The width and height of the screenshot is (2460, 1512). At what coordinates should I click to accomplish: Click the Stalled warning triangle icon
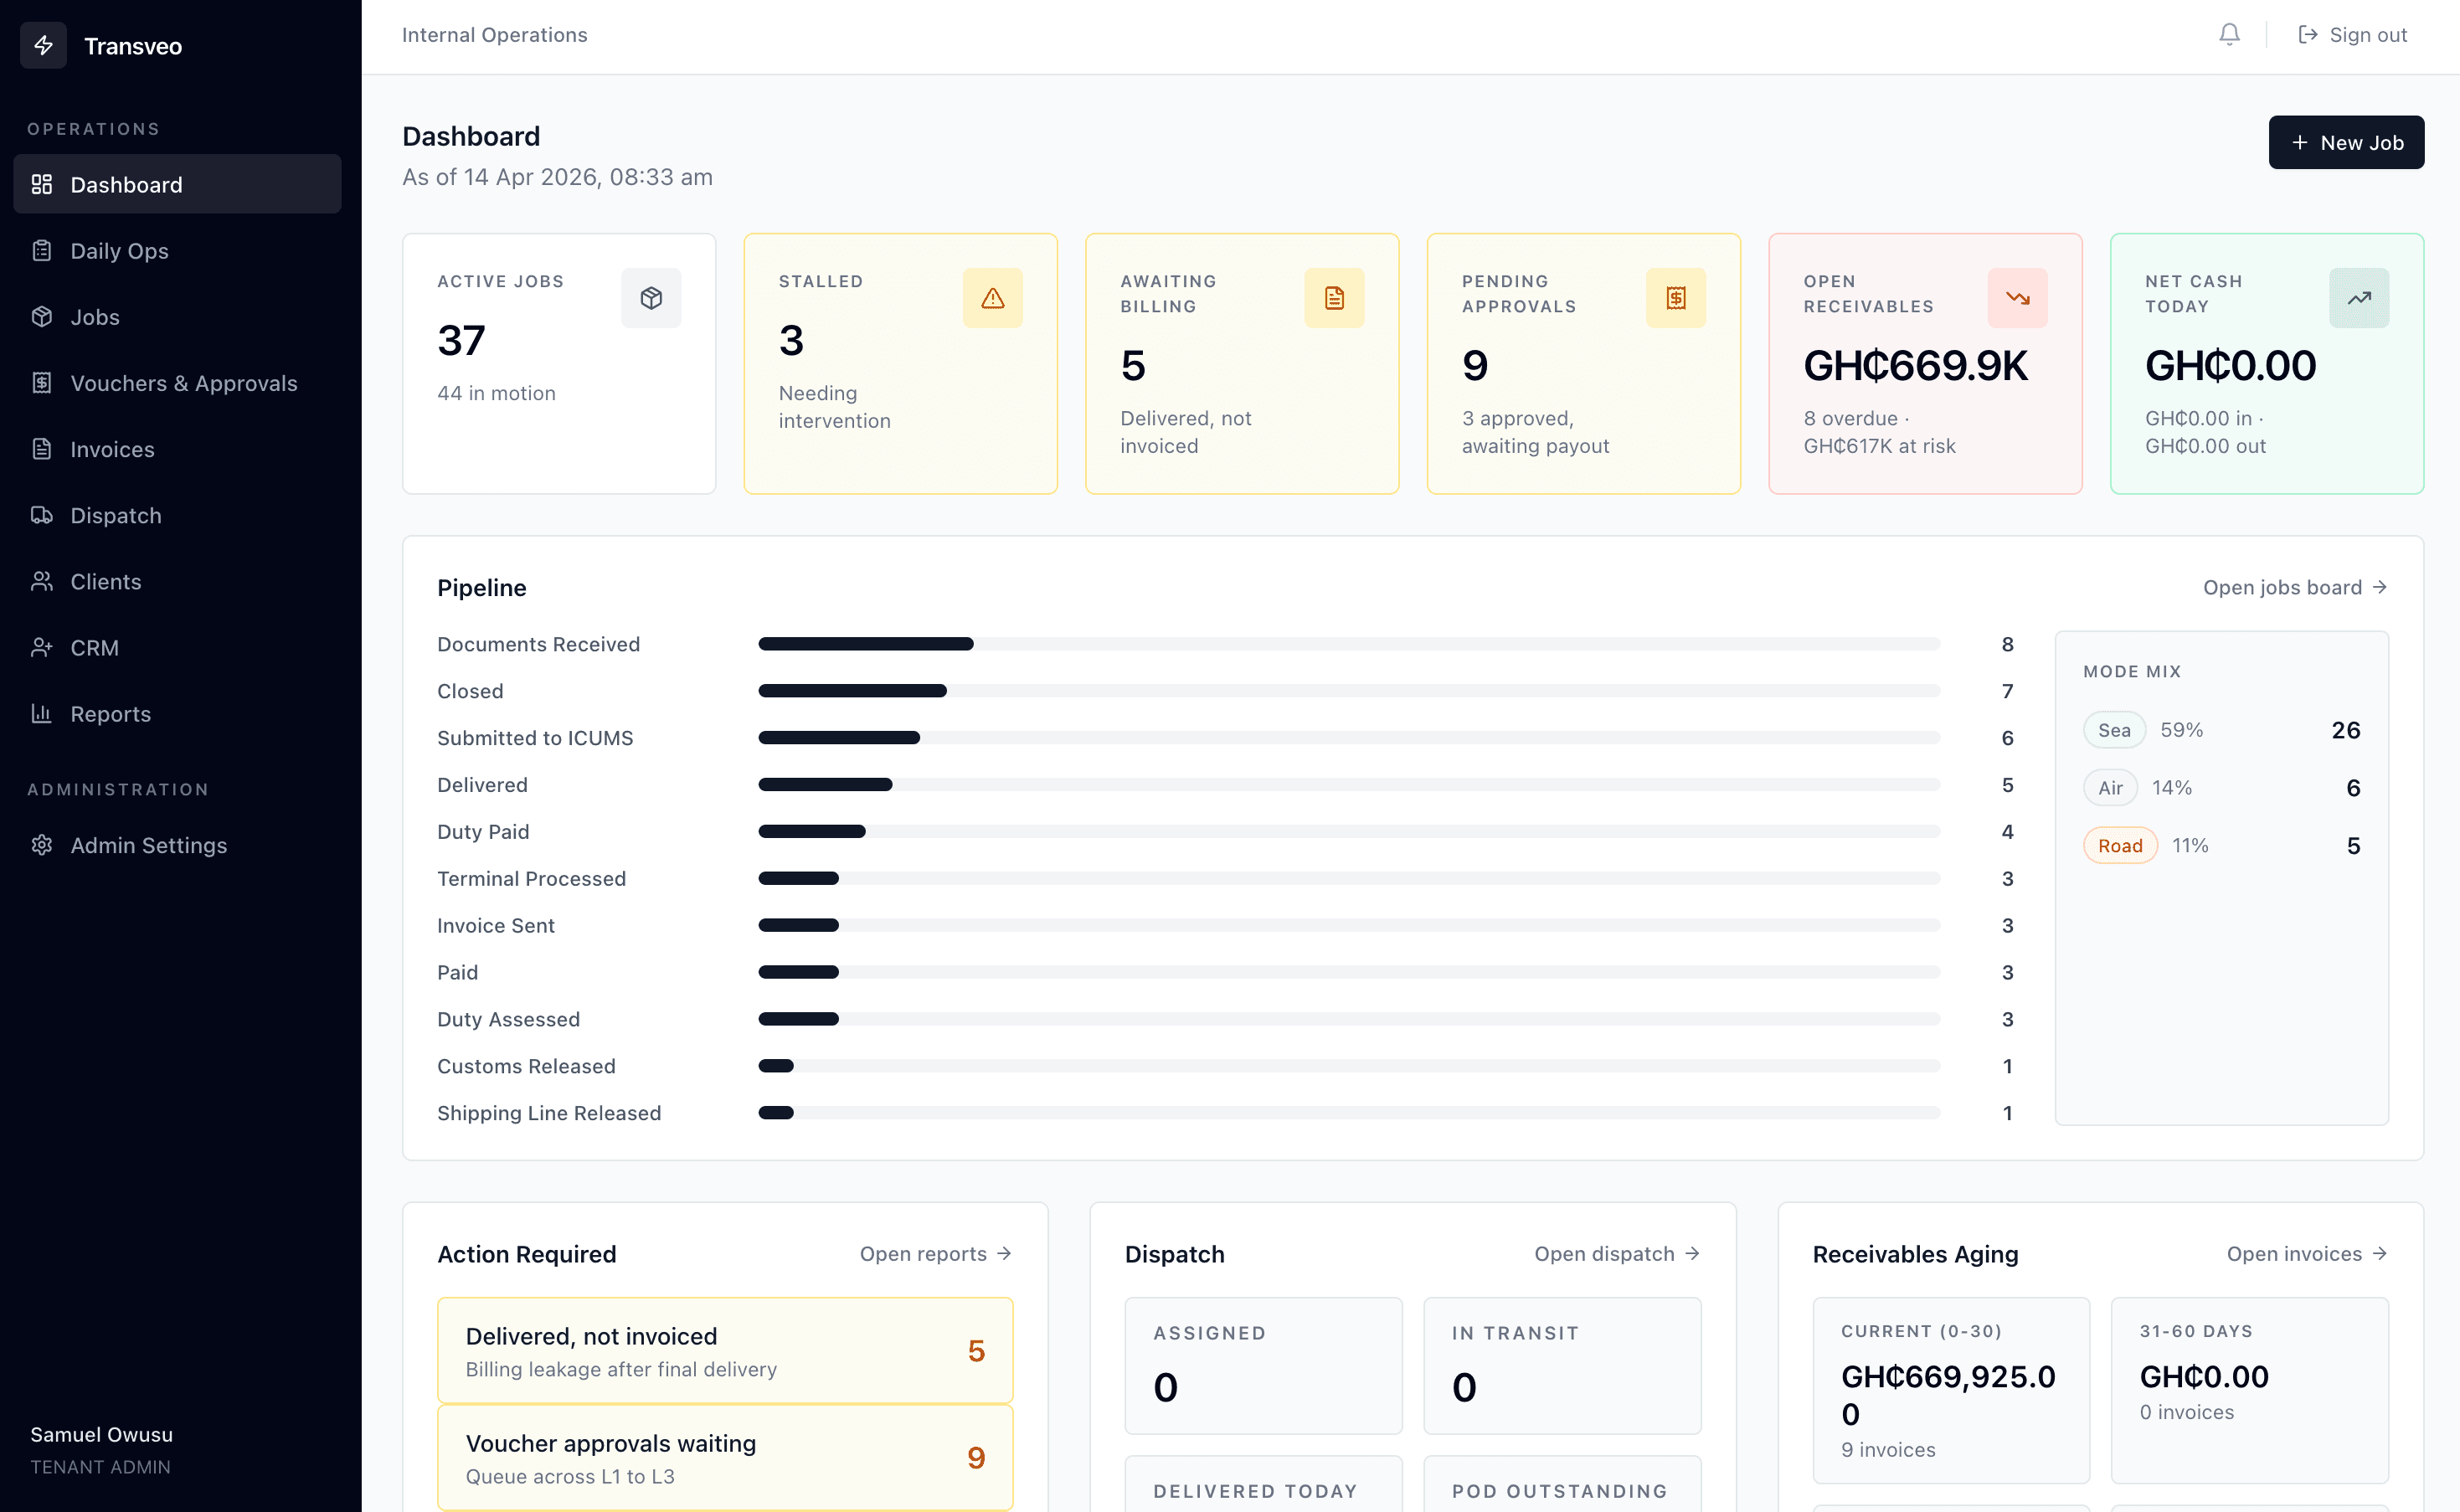point(993,298)
